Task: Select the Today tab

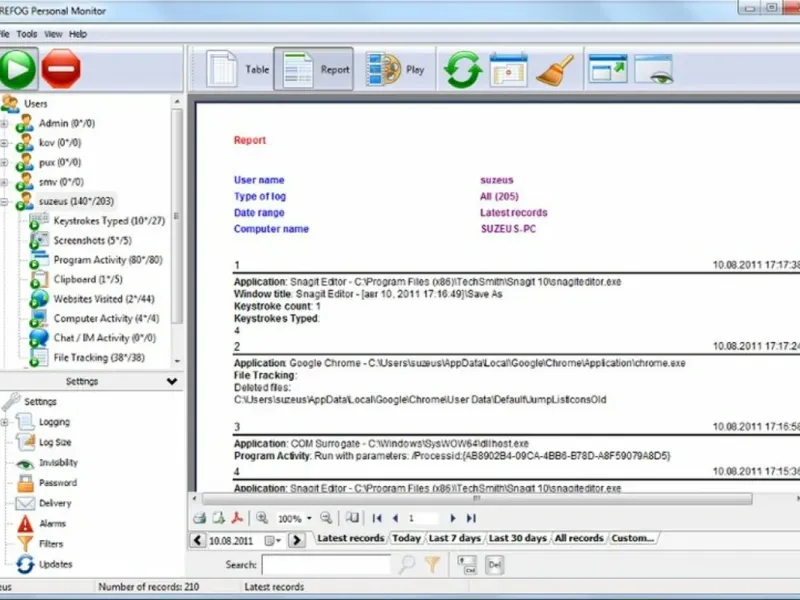Action: pyautogui.click(x=407, y=538)
